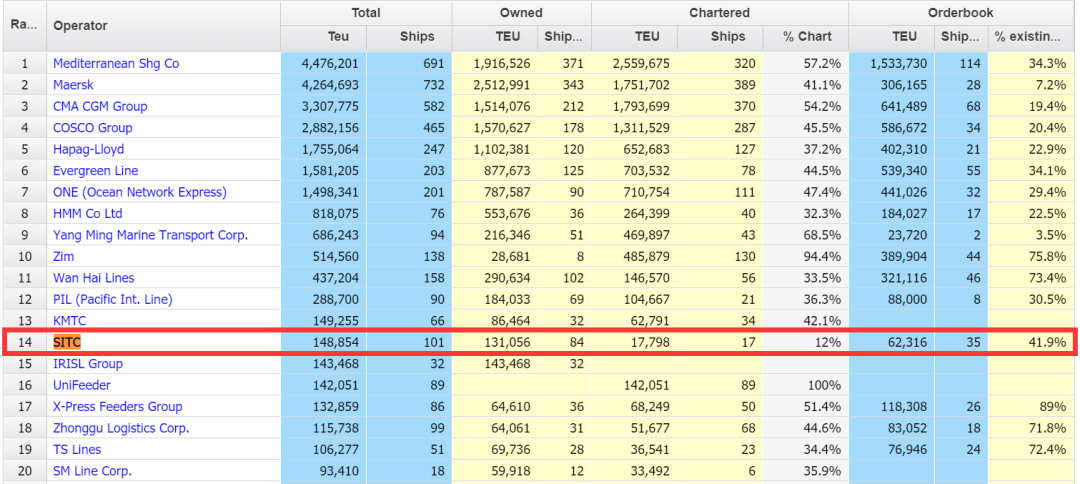Click the Rank column header
This screenshot has height=484, width=1080.
(x=23, y=25)
